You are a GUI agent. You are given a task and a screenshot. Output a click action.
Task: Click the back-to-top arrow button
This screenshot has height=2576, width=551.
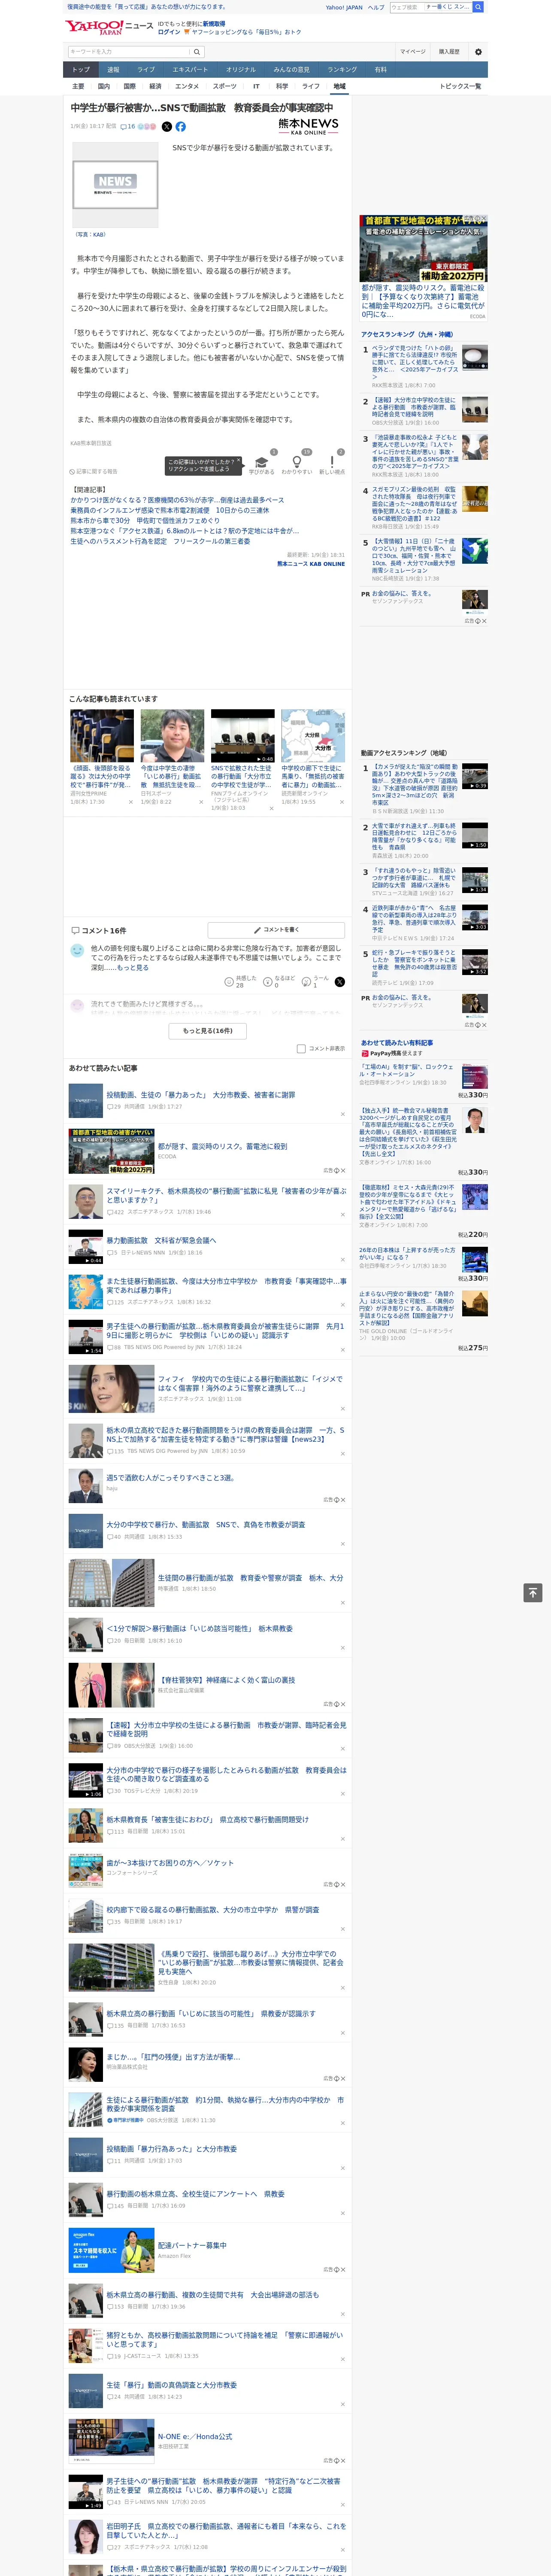(x=533, y=1592)
